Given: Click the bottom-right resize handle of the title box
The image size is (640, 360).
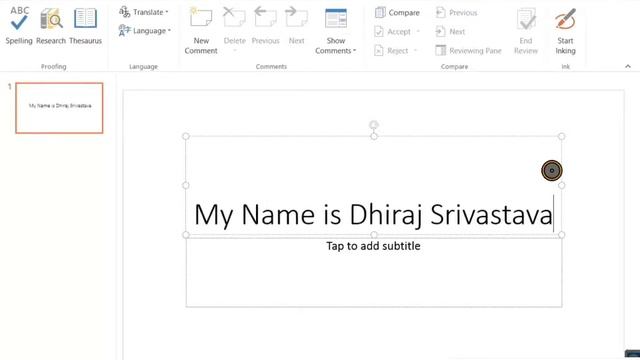Looking at the screenshot, I should 562,235.
